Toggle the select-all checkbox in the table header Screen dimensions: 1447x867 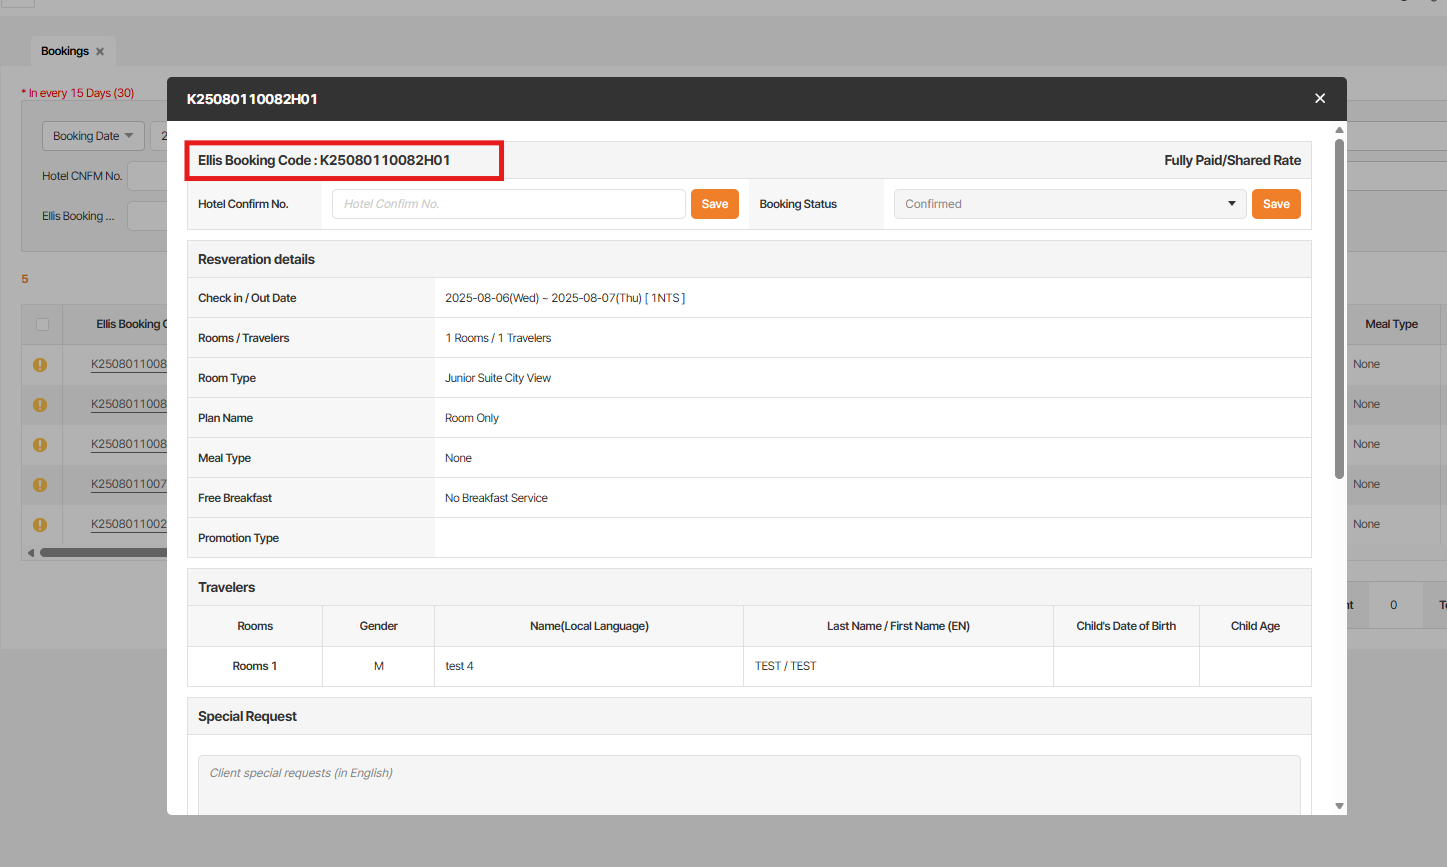(x=42, y=324)
